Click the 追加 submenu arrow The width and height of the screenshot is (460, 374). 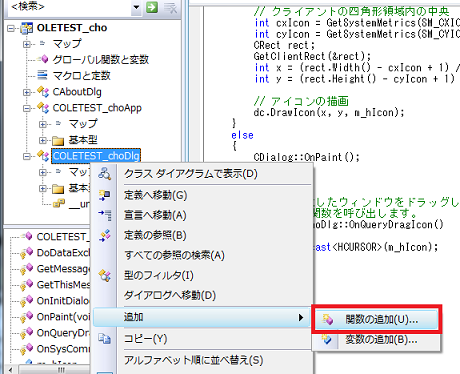301,317
